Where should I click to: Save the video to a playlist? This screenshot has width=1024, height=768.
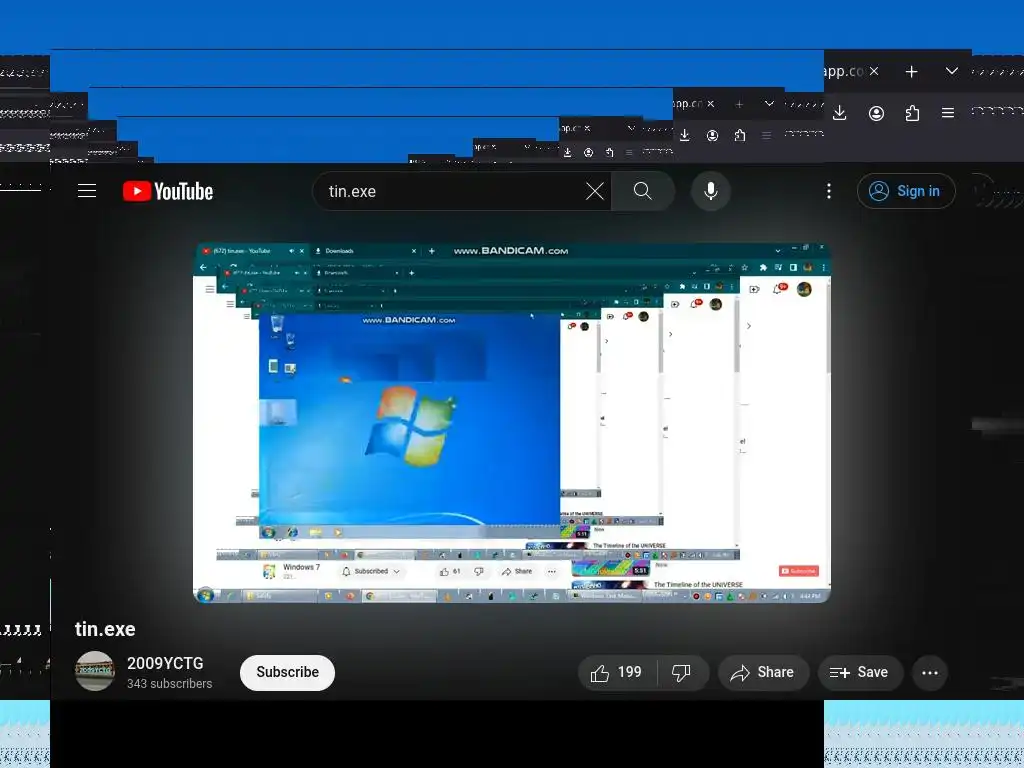click(x=859, y=673)
